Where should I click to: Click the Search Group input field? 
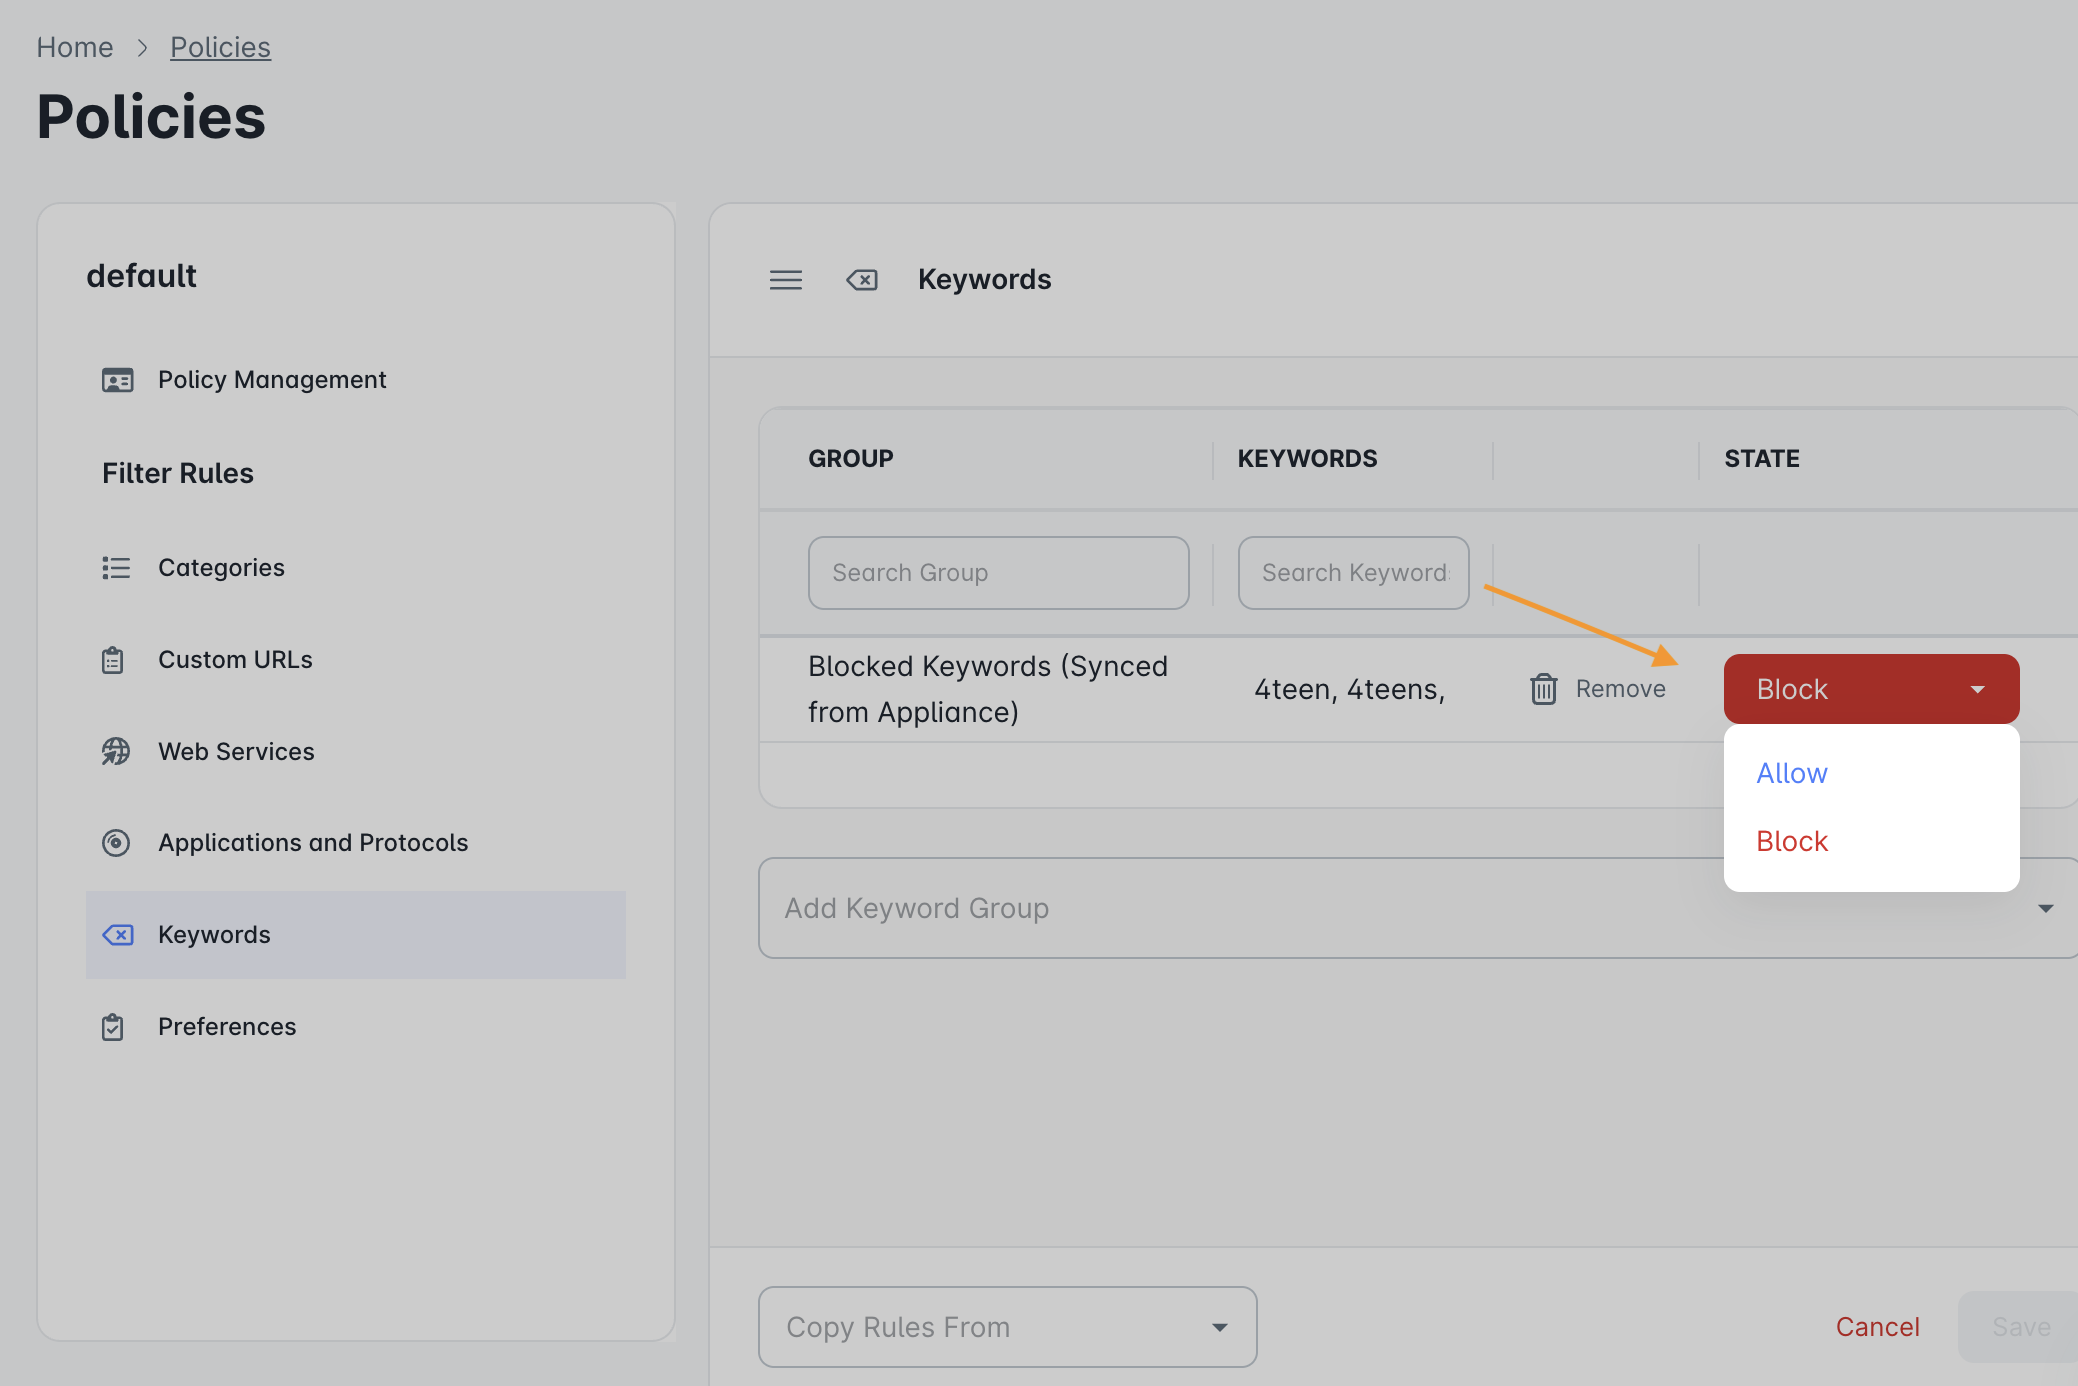998,573
